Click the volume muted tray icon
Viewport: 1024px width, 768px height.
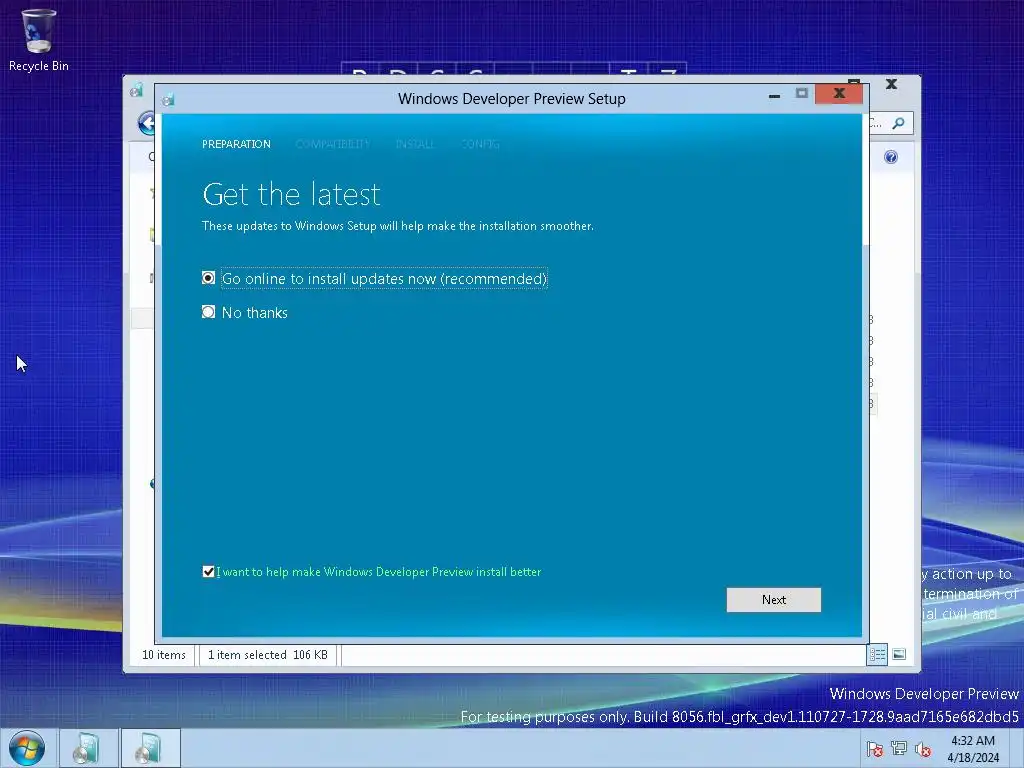(x=923, y=749)
